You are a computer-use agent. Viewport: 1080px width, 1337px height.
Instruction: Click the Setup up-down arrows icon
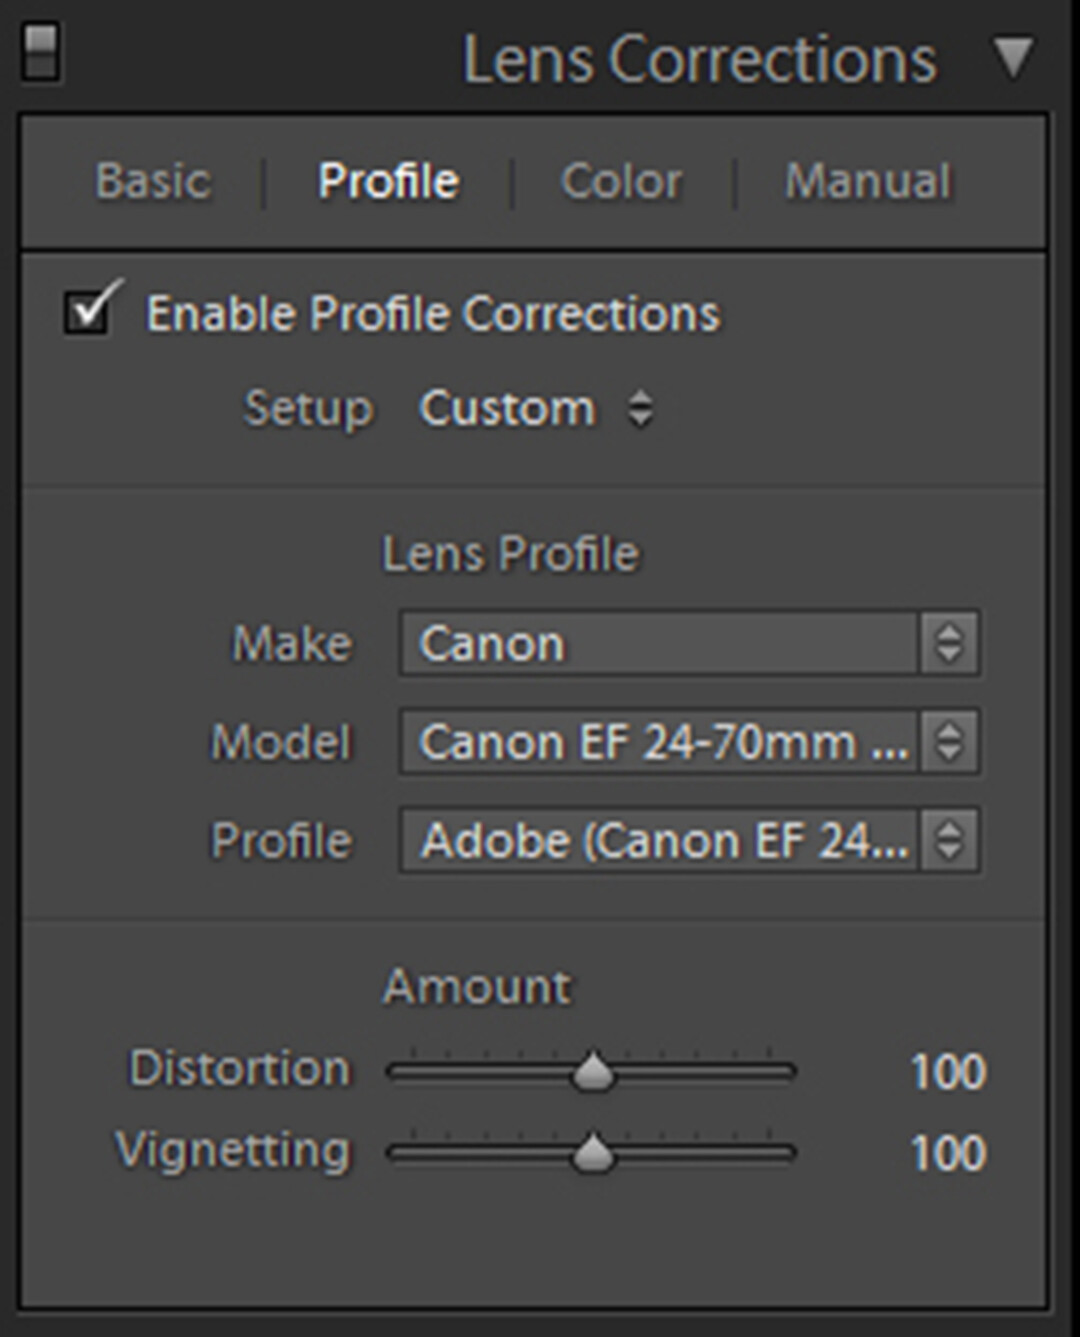(x=640, y=409)
